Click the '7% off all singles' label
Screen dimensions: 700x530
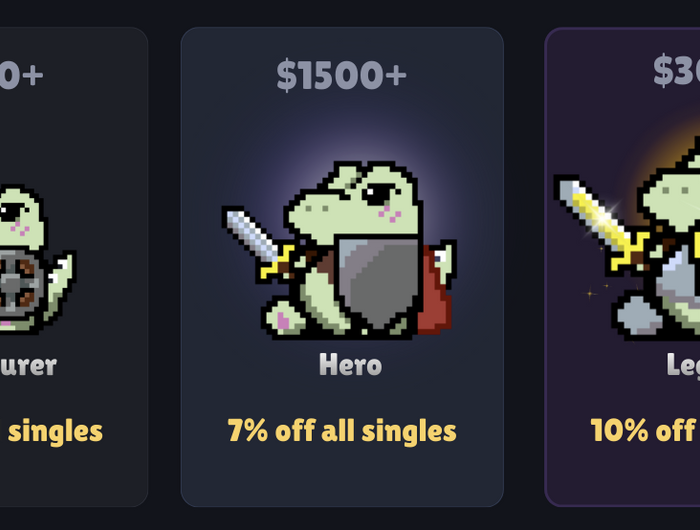click(x=342, y=431)
